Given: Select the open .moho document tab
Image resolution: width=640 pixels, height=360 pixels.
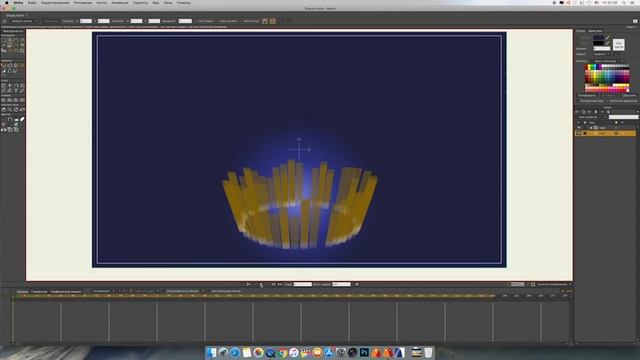Looking at the screenshot, I should click(x=15, y=15).
